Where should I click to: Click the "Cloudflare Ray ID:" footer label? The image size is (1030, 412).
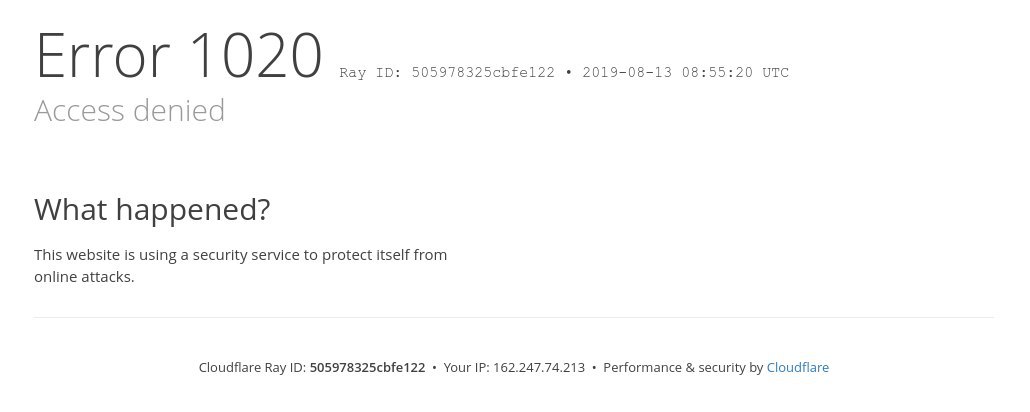click(x=252, y=367)
